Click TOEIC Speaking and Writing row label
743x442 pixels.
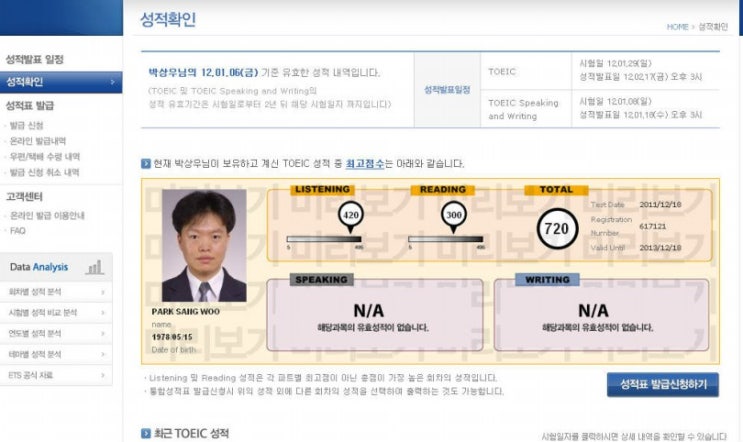click(523, 109)
